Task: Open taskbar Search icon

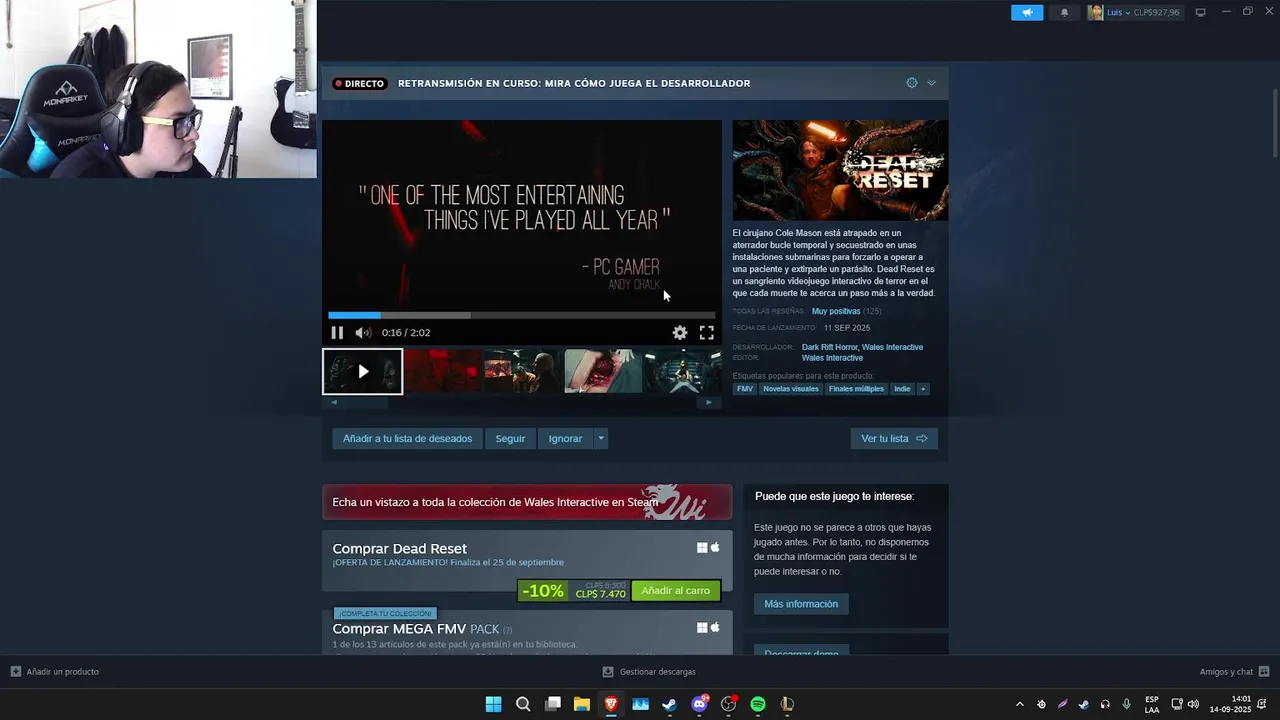Action: [523, 704]
